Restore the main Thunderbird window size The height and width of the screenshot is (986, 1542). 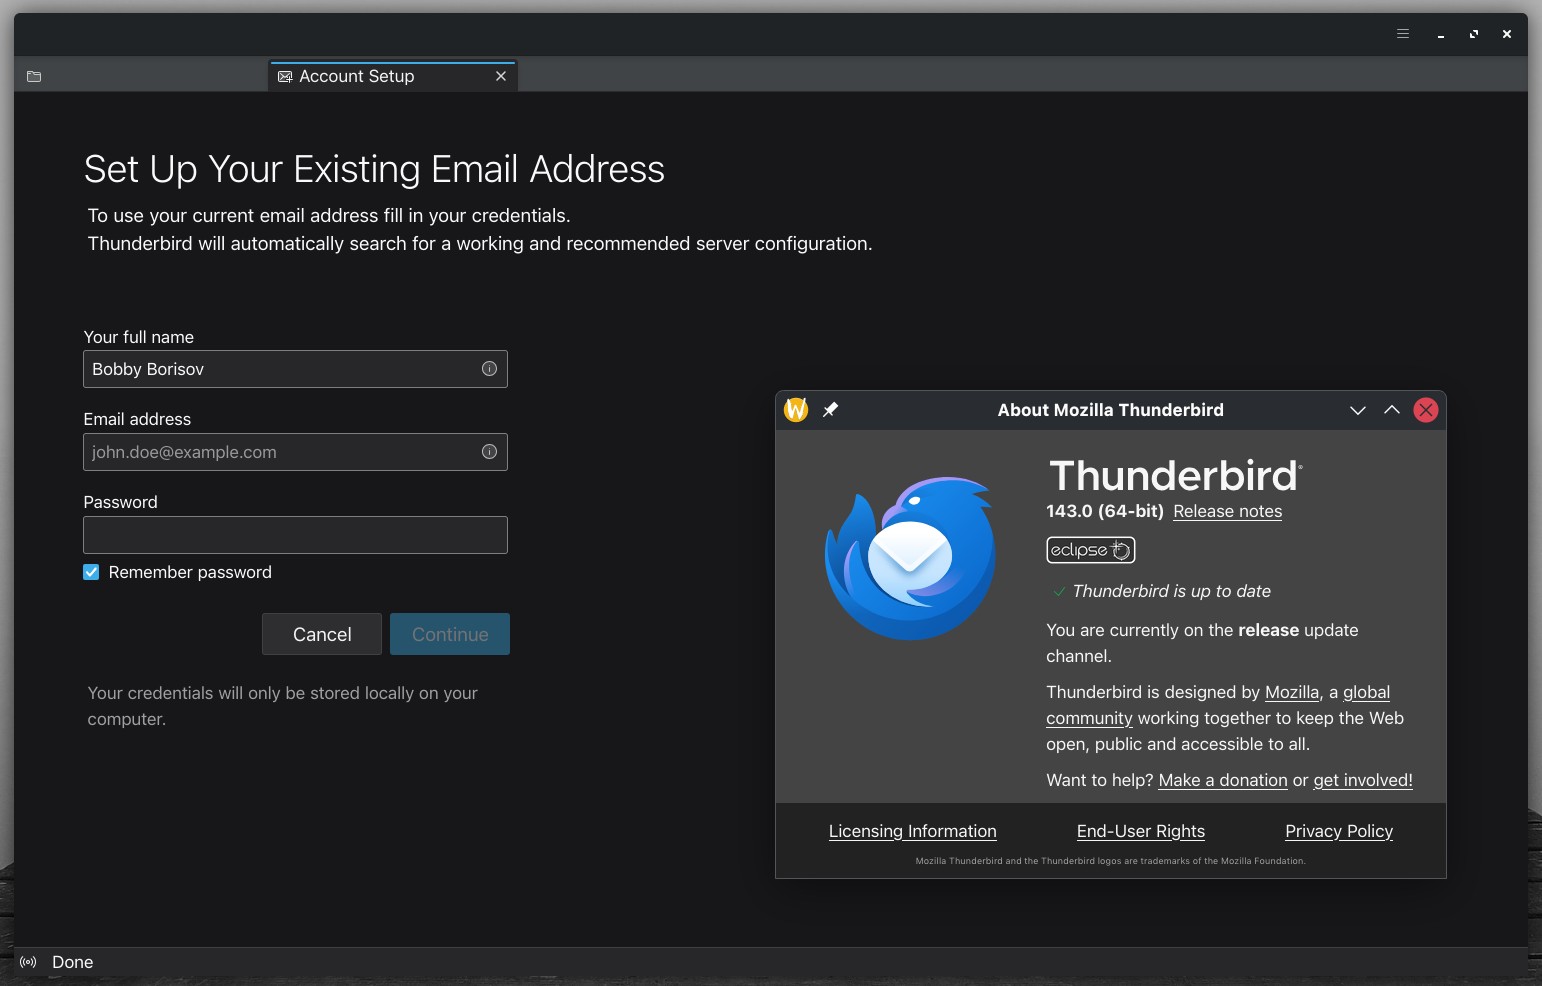click(1474, 34)
